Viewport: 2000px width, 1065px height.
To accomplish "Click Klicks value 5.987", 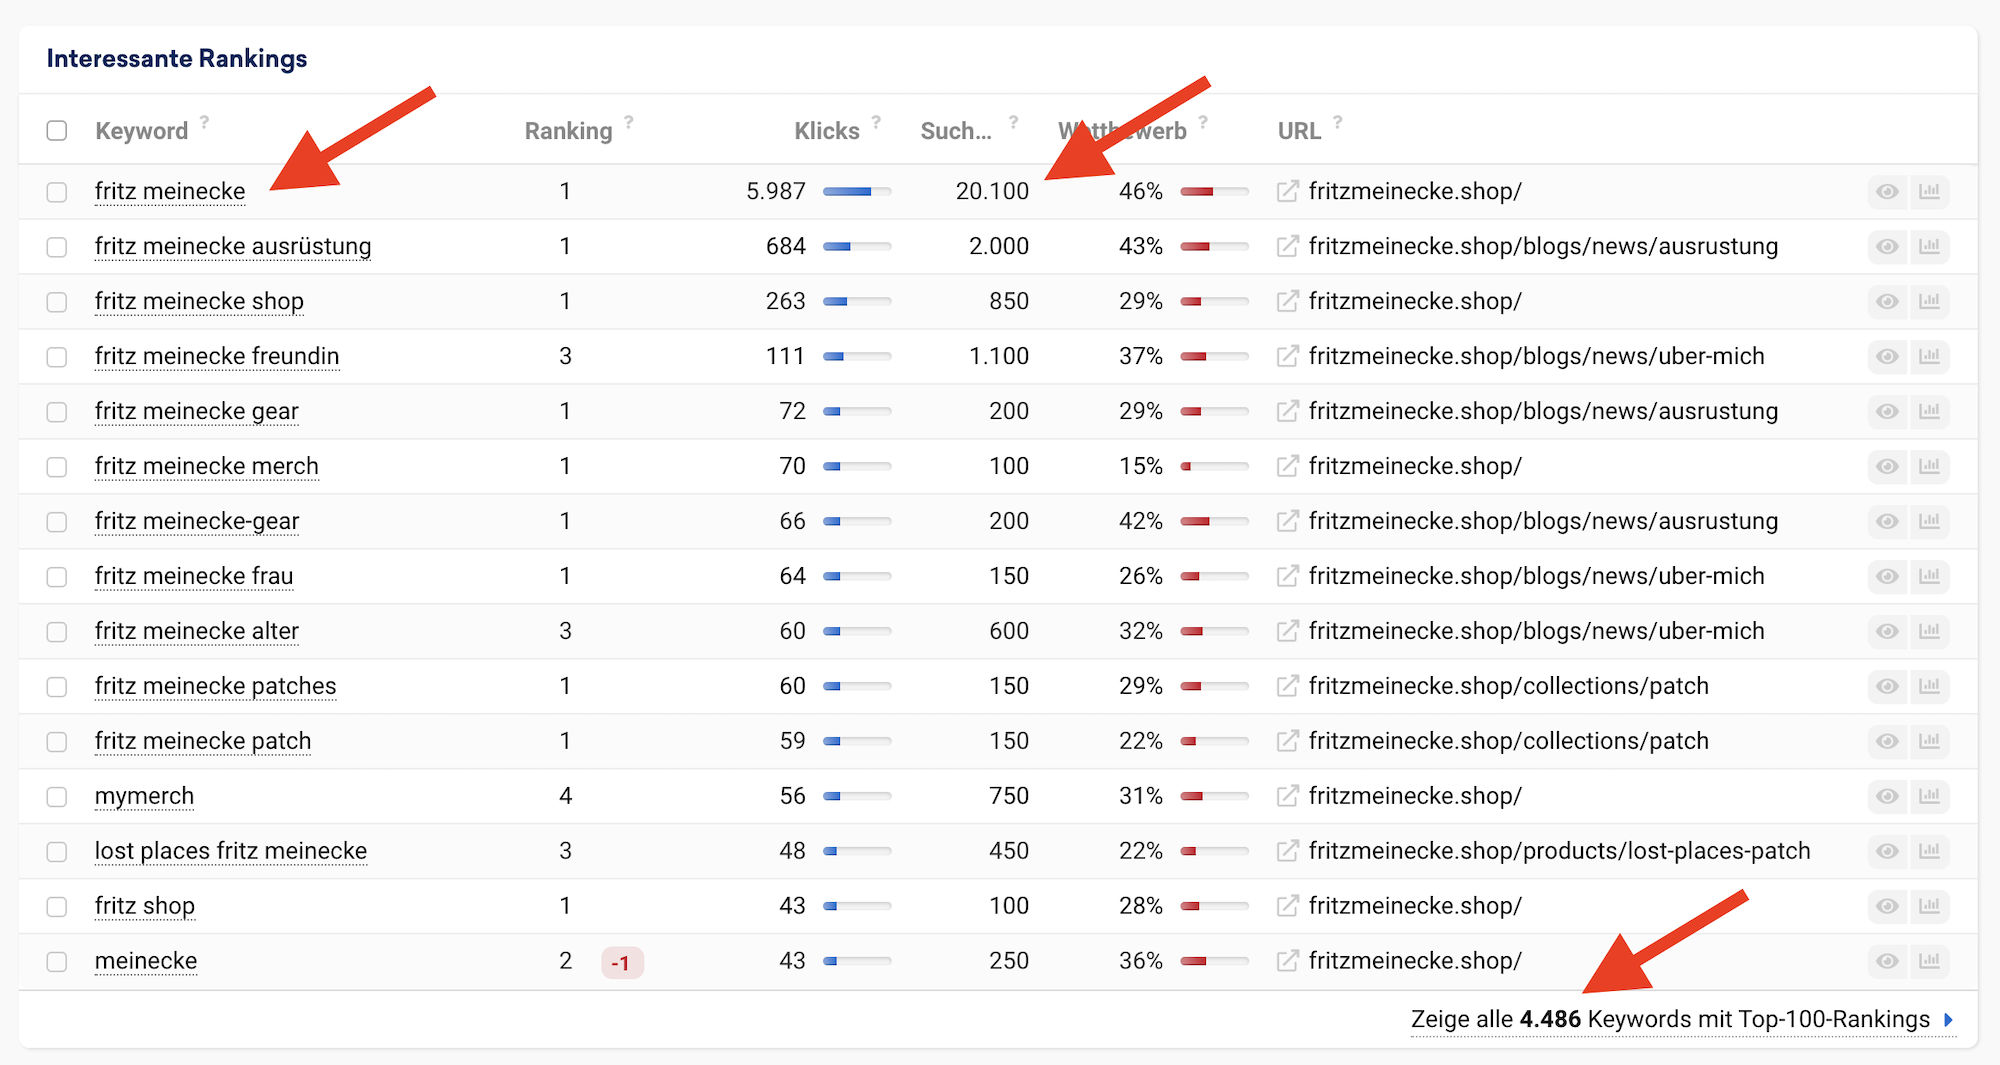I will (776, 191).
